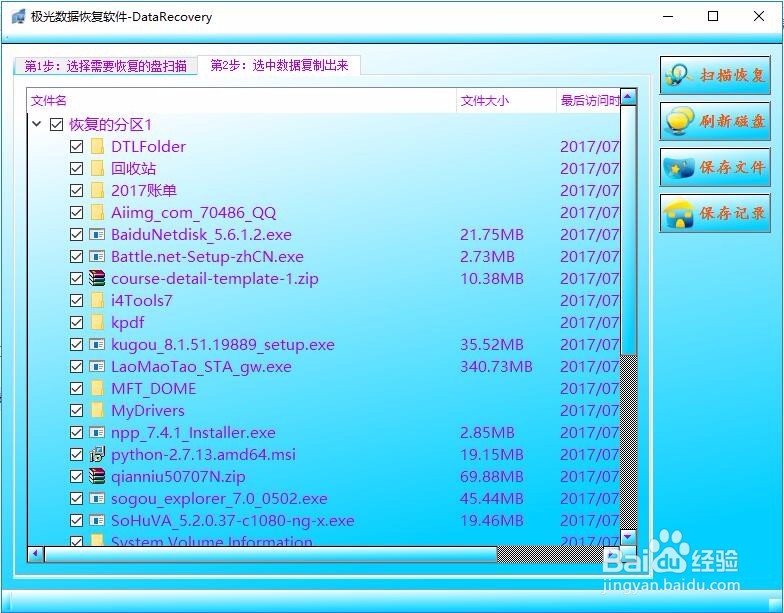The height and width of the screenshot is (613, 784).
Task: Select the Aiimg_com_70486_QQ folder name
Action: tap(194, 212)
